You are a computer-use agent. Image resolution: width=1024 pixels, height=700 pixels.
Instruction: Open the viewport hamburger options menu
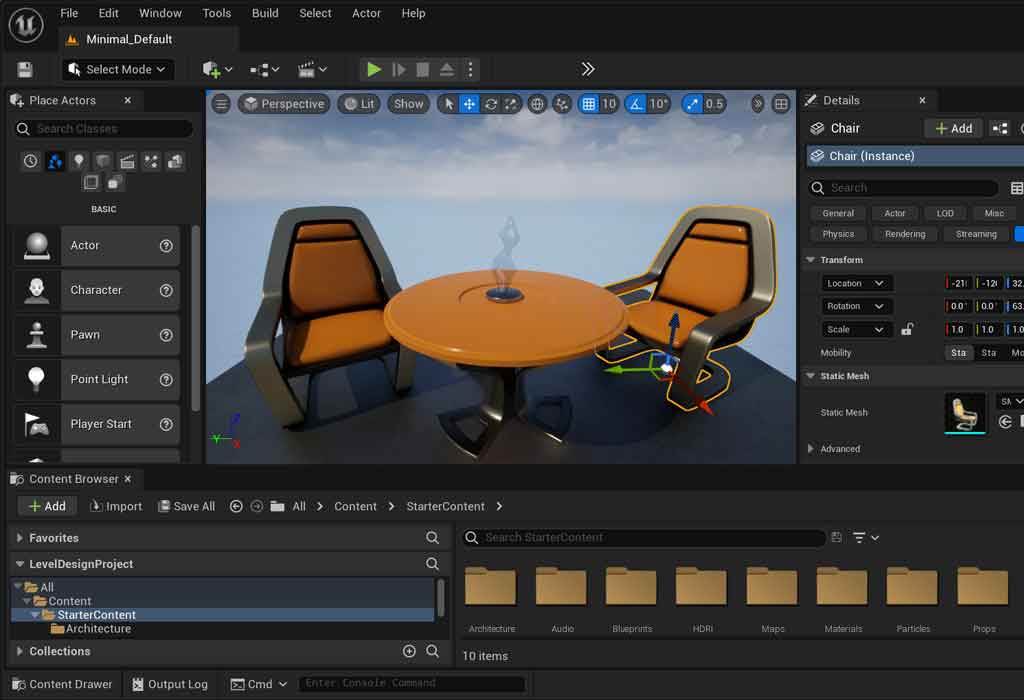(x=222, y=104)
